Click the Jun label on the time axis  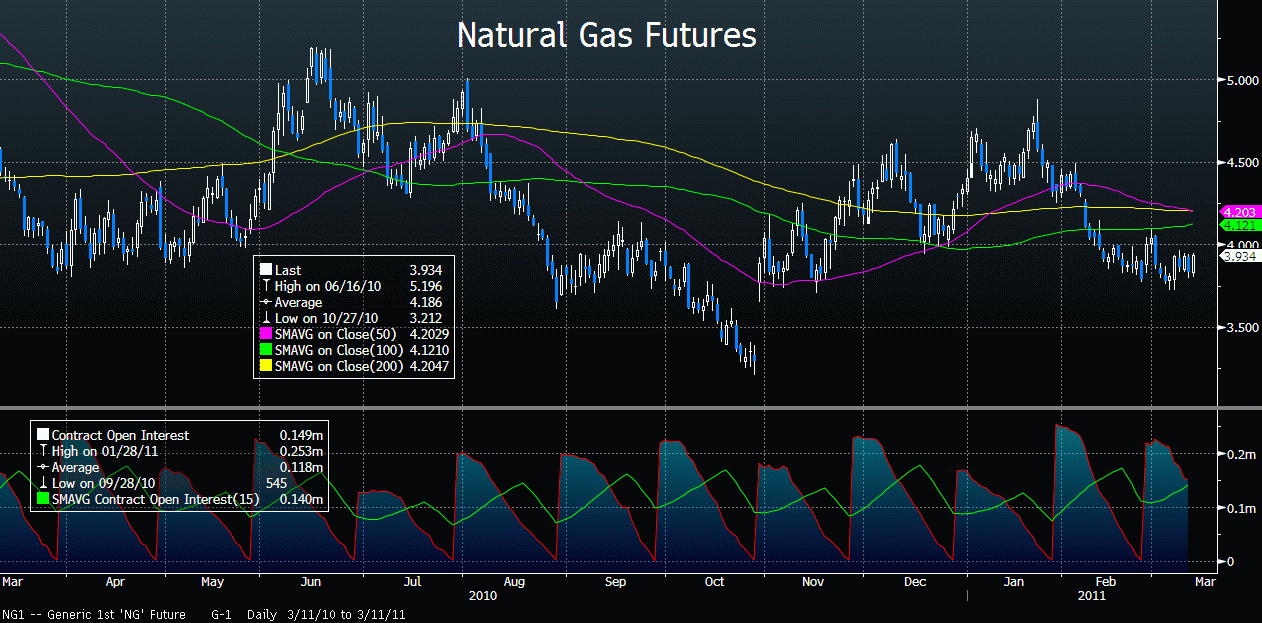[x=311, y=581]
